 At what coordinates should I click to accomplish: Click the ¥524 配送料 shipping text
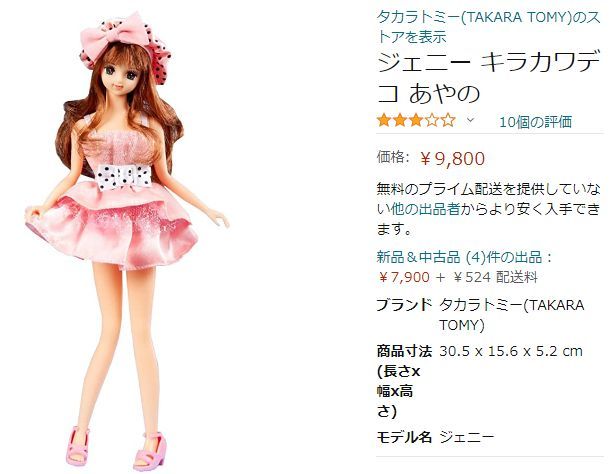[x=495, y=277]
